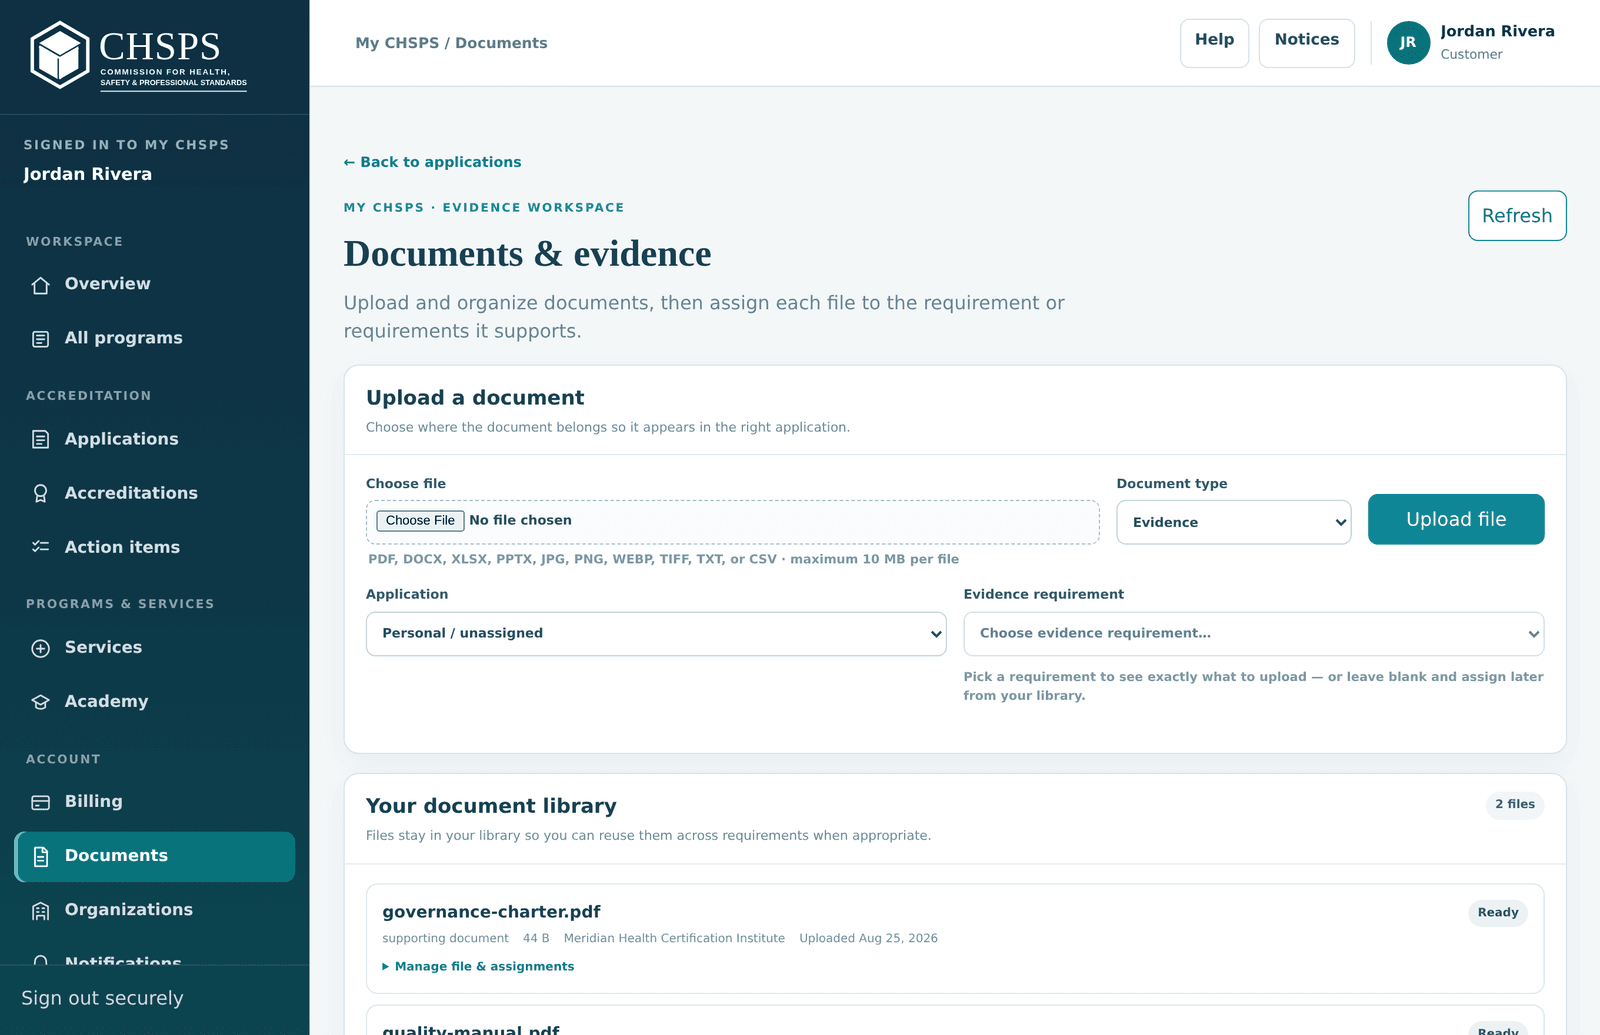1600x1035 pixels.
Task: Open the Help button
Action: point(1215,43)
